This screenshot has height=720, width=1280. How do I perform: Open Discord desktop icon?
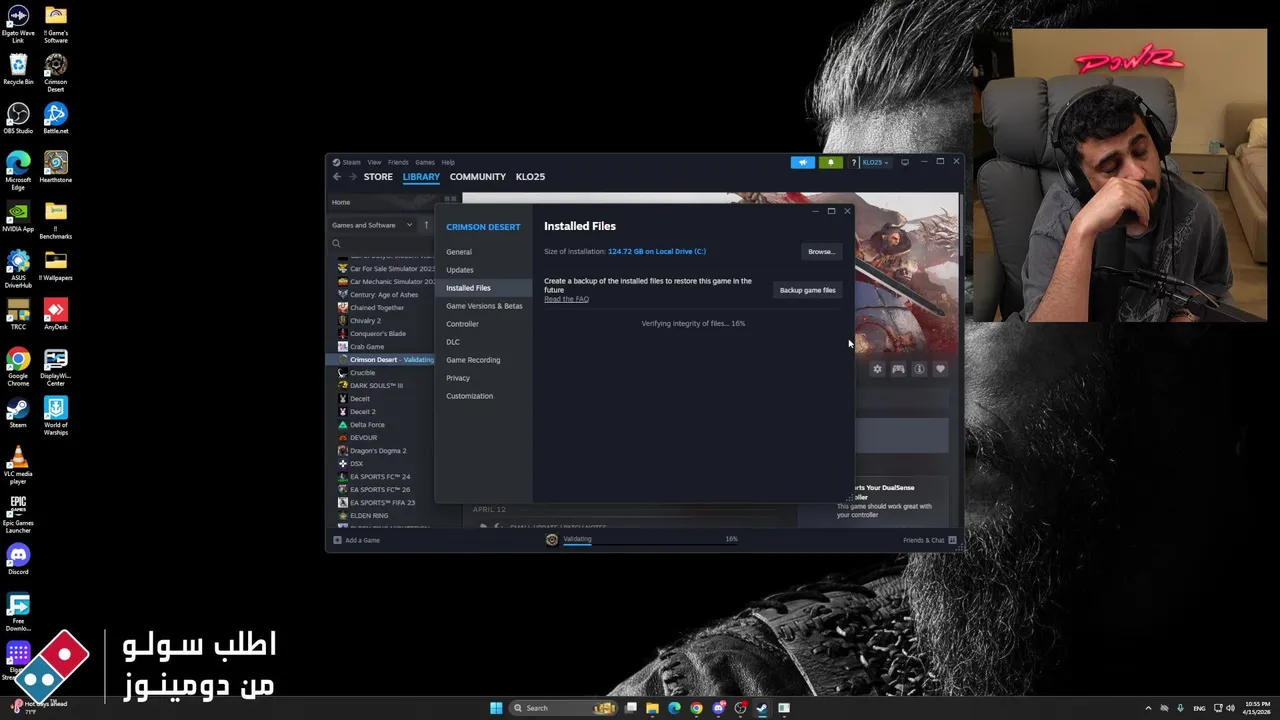tap(18, 560)
